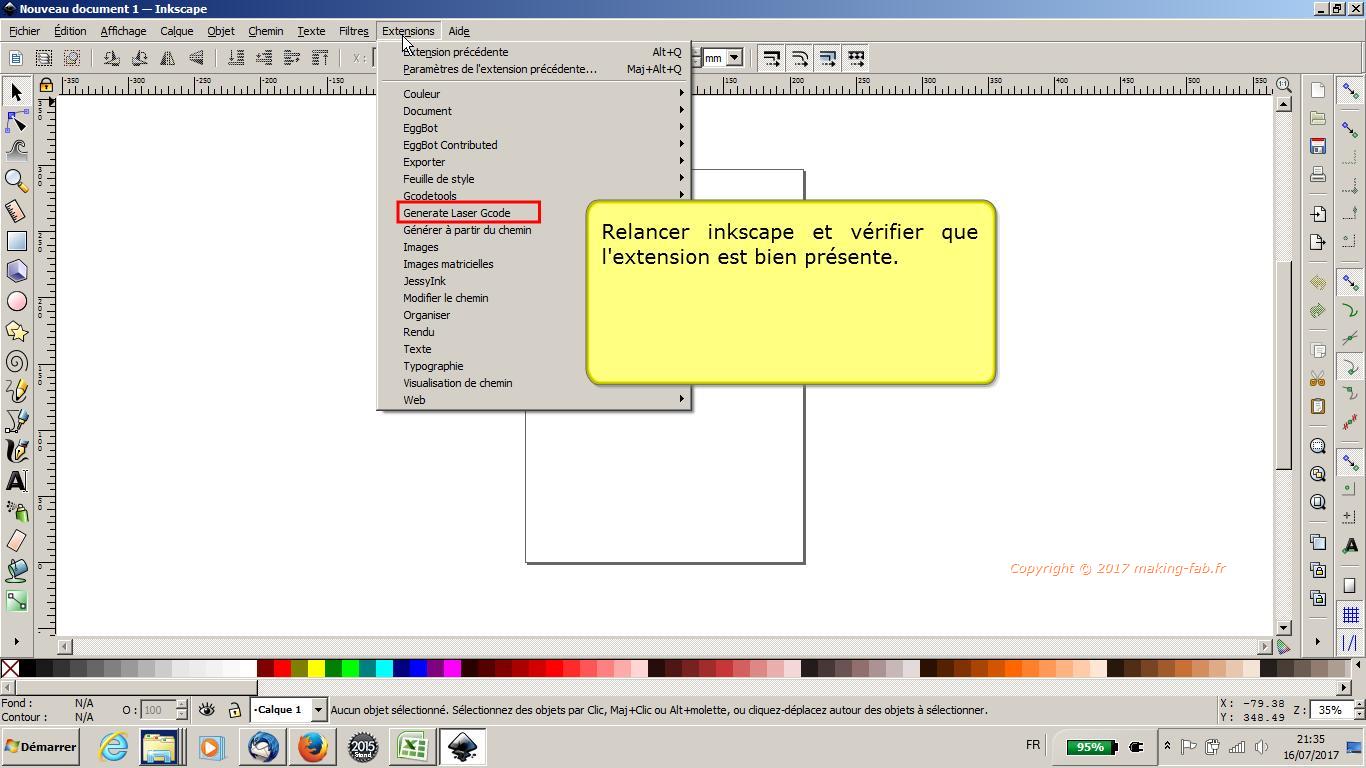The height and width of the screenshot is (768, 1366).
Task: Launch Firefox from the taskbar
Action: pos(312,747)
